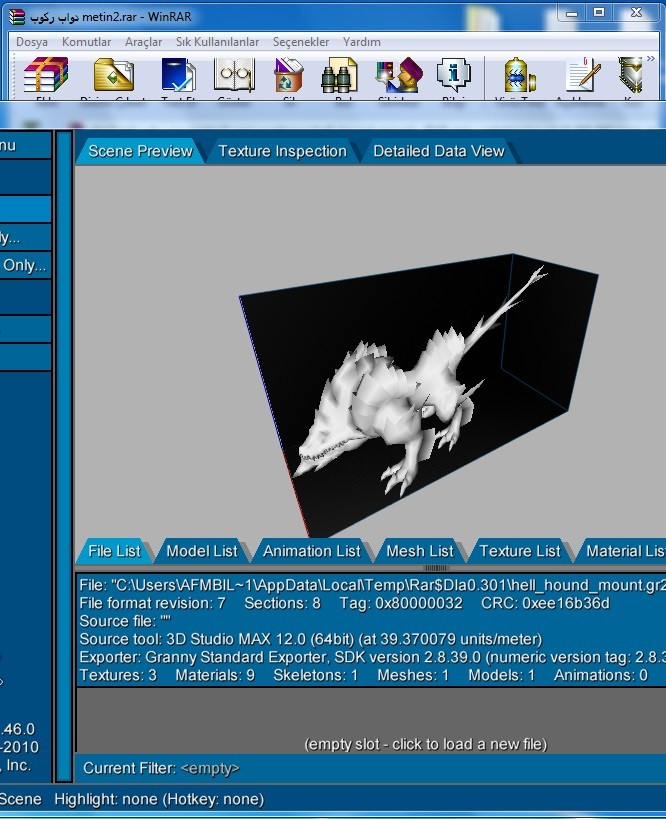Open the Araçlar menu in WinRAR
This screenshot has width=666, height=819.
coord(143,42)
